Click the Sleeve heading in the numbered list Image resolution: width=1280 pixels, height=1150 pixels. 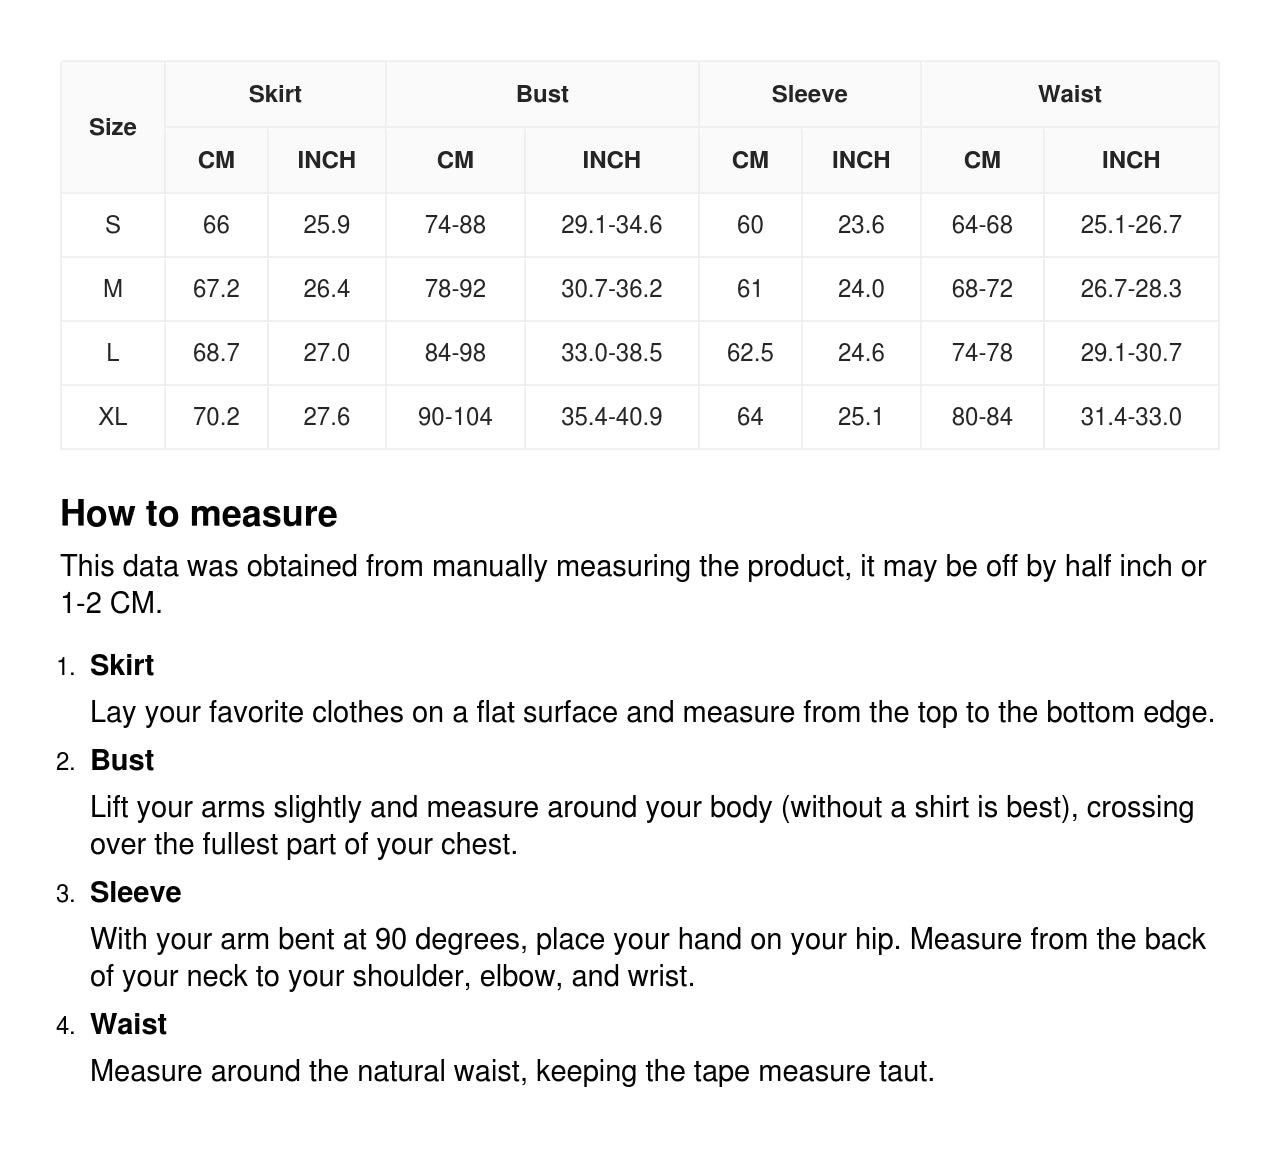click(136, 893)
